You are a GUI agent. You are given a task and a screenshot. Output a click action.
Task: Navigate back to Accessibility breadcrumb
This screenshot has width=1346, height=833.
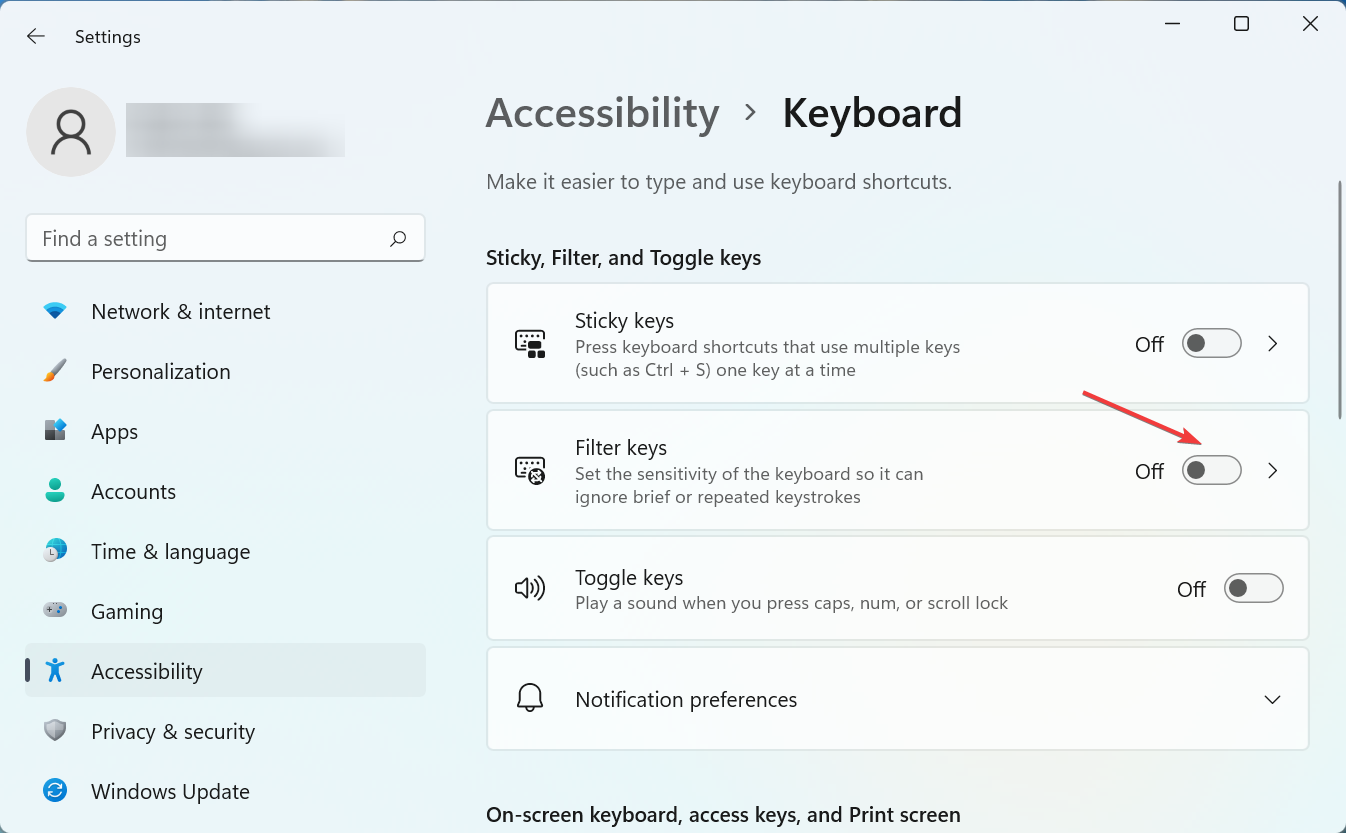pos(602,113)
